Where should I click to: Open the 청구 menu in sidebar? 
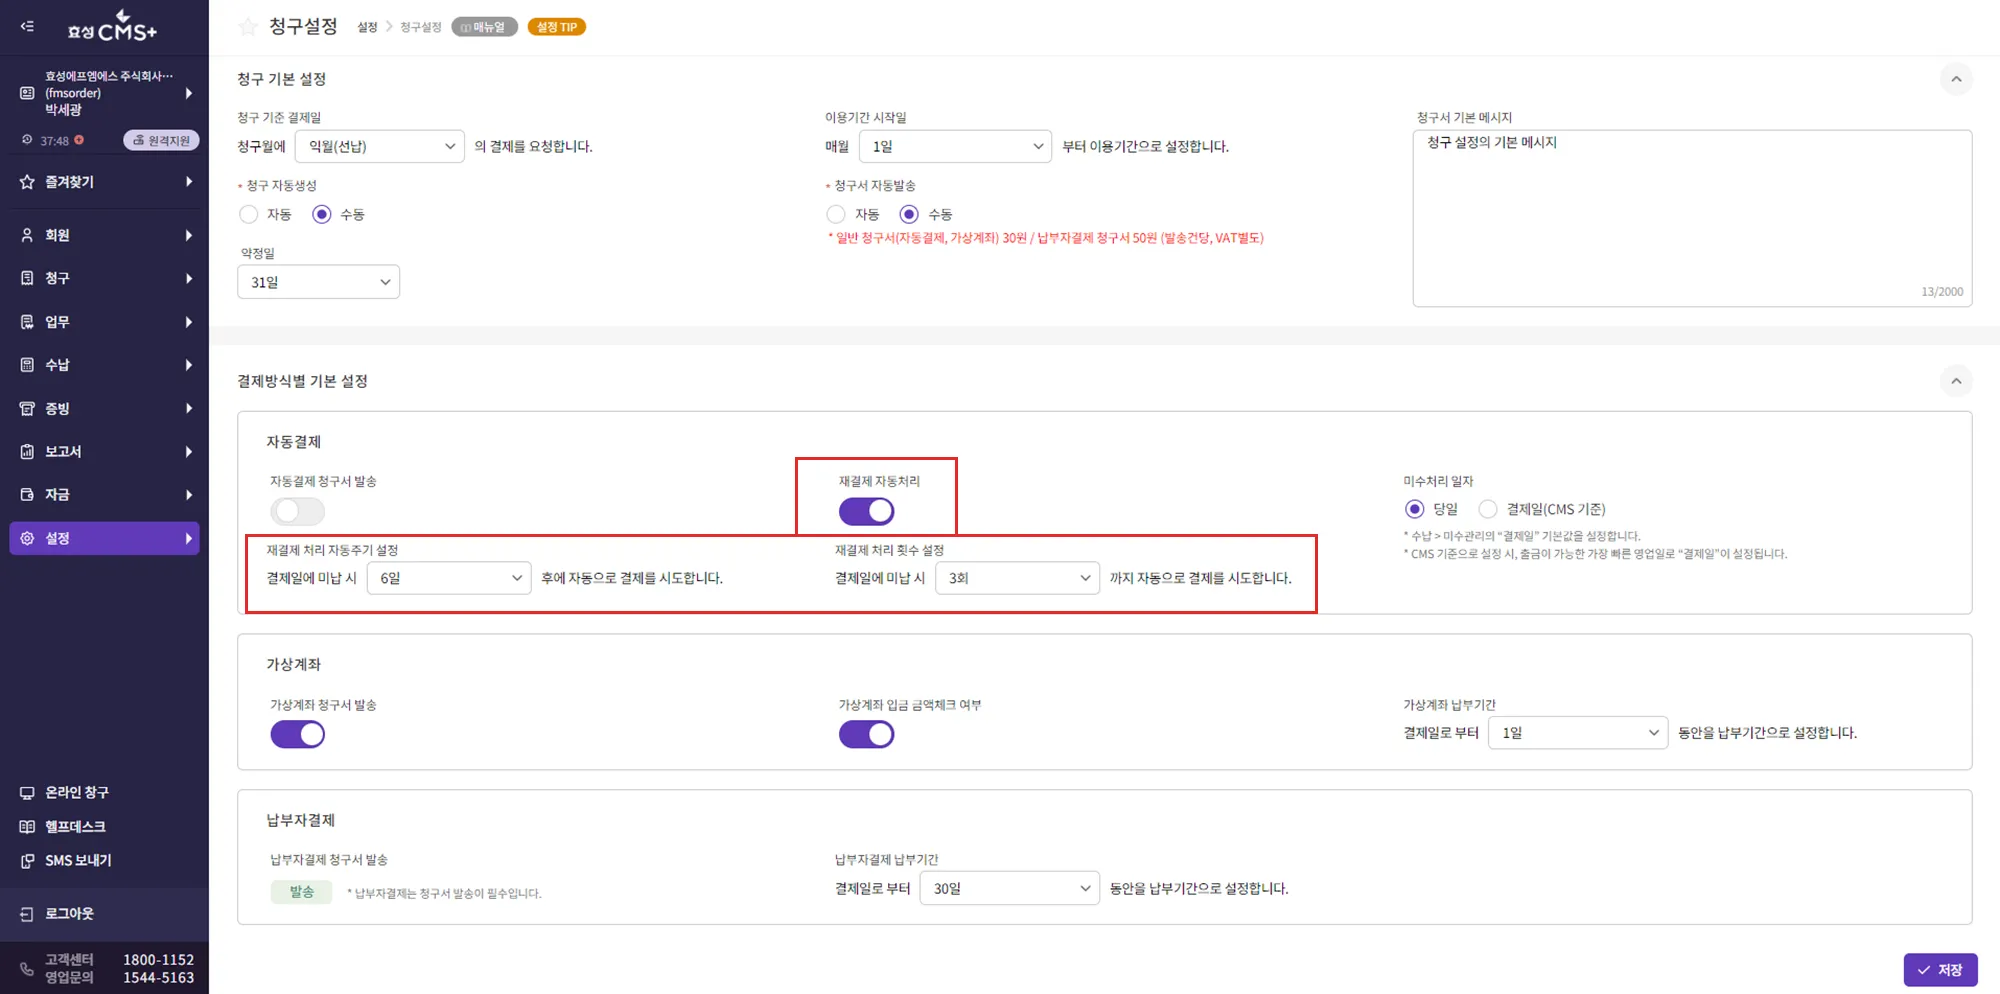point(104,278)
